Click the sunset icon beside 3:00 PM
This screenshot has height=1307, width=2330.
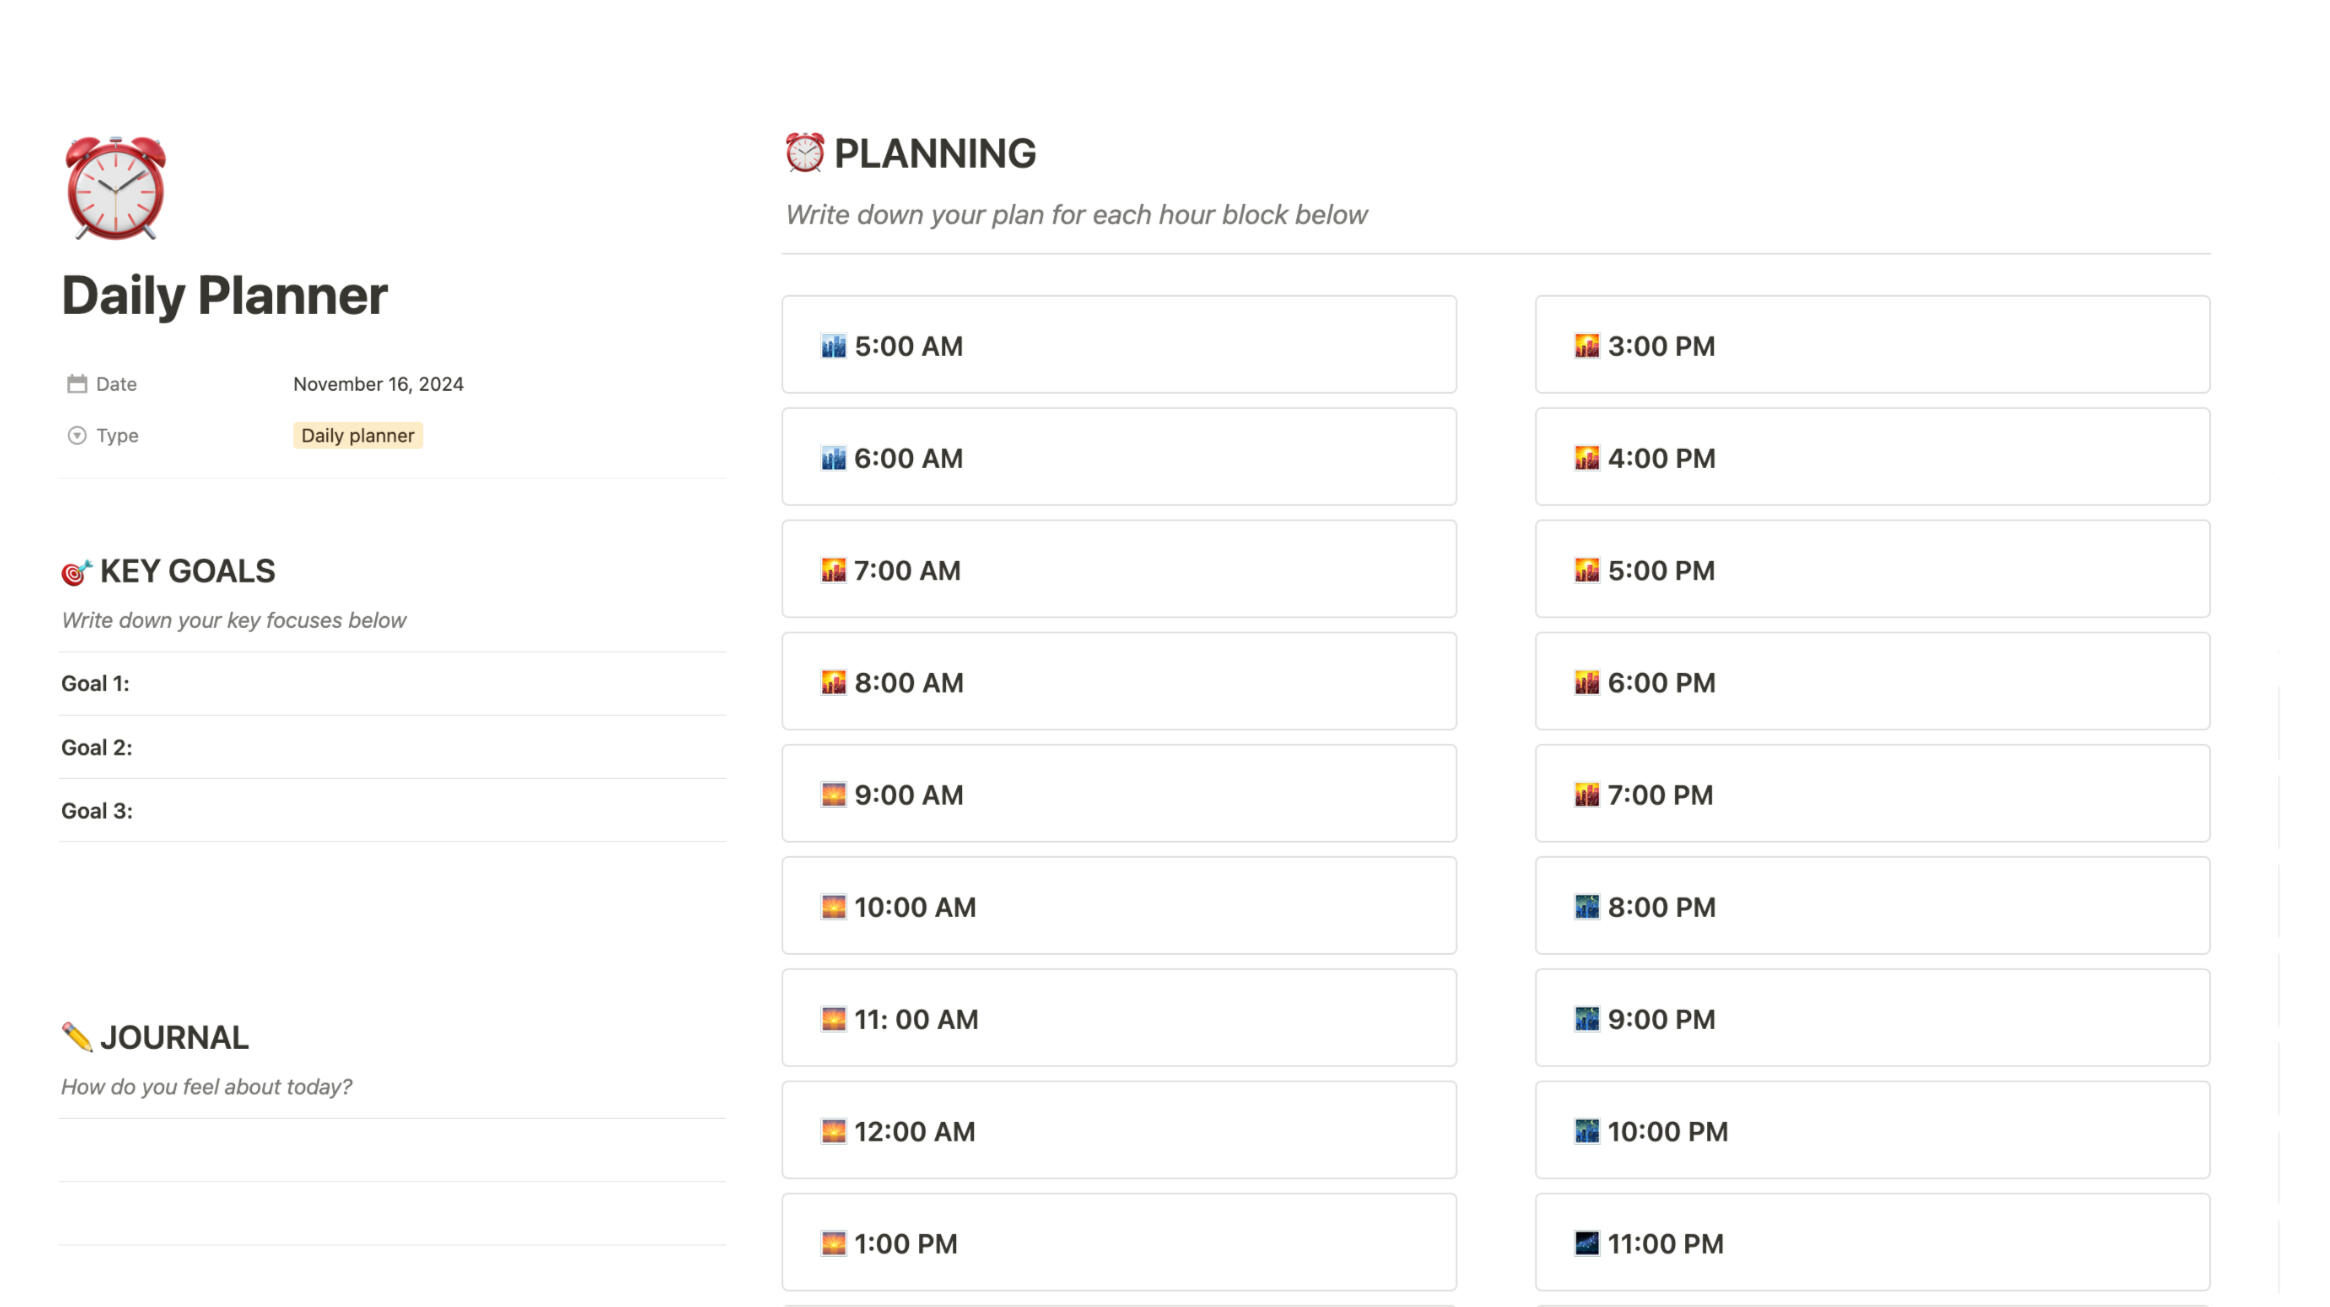[x=1586, y=346]
